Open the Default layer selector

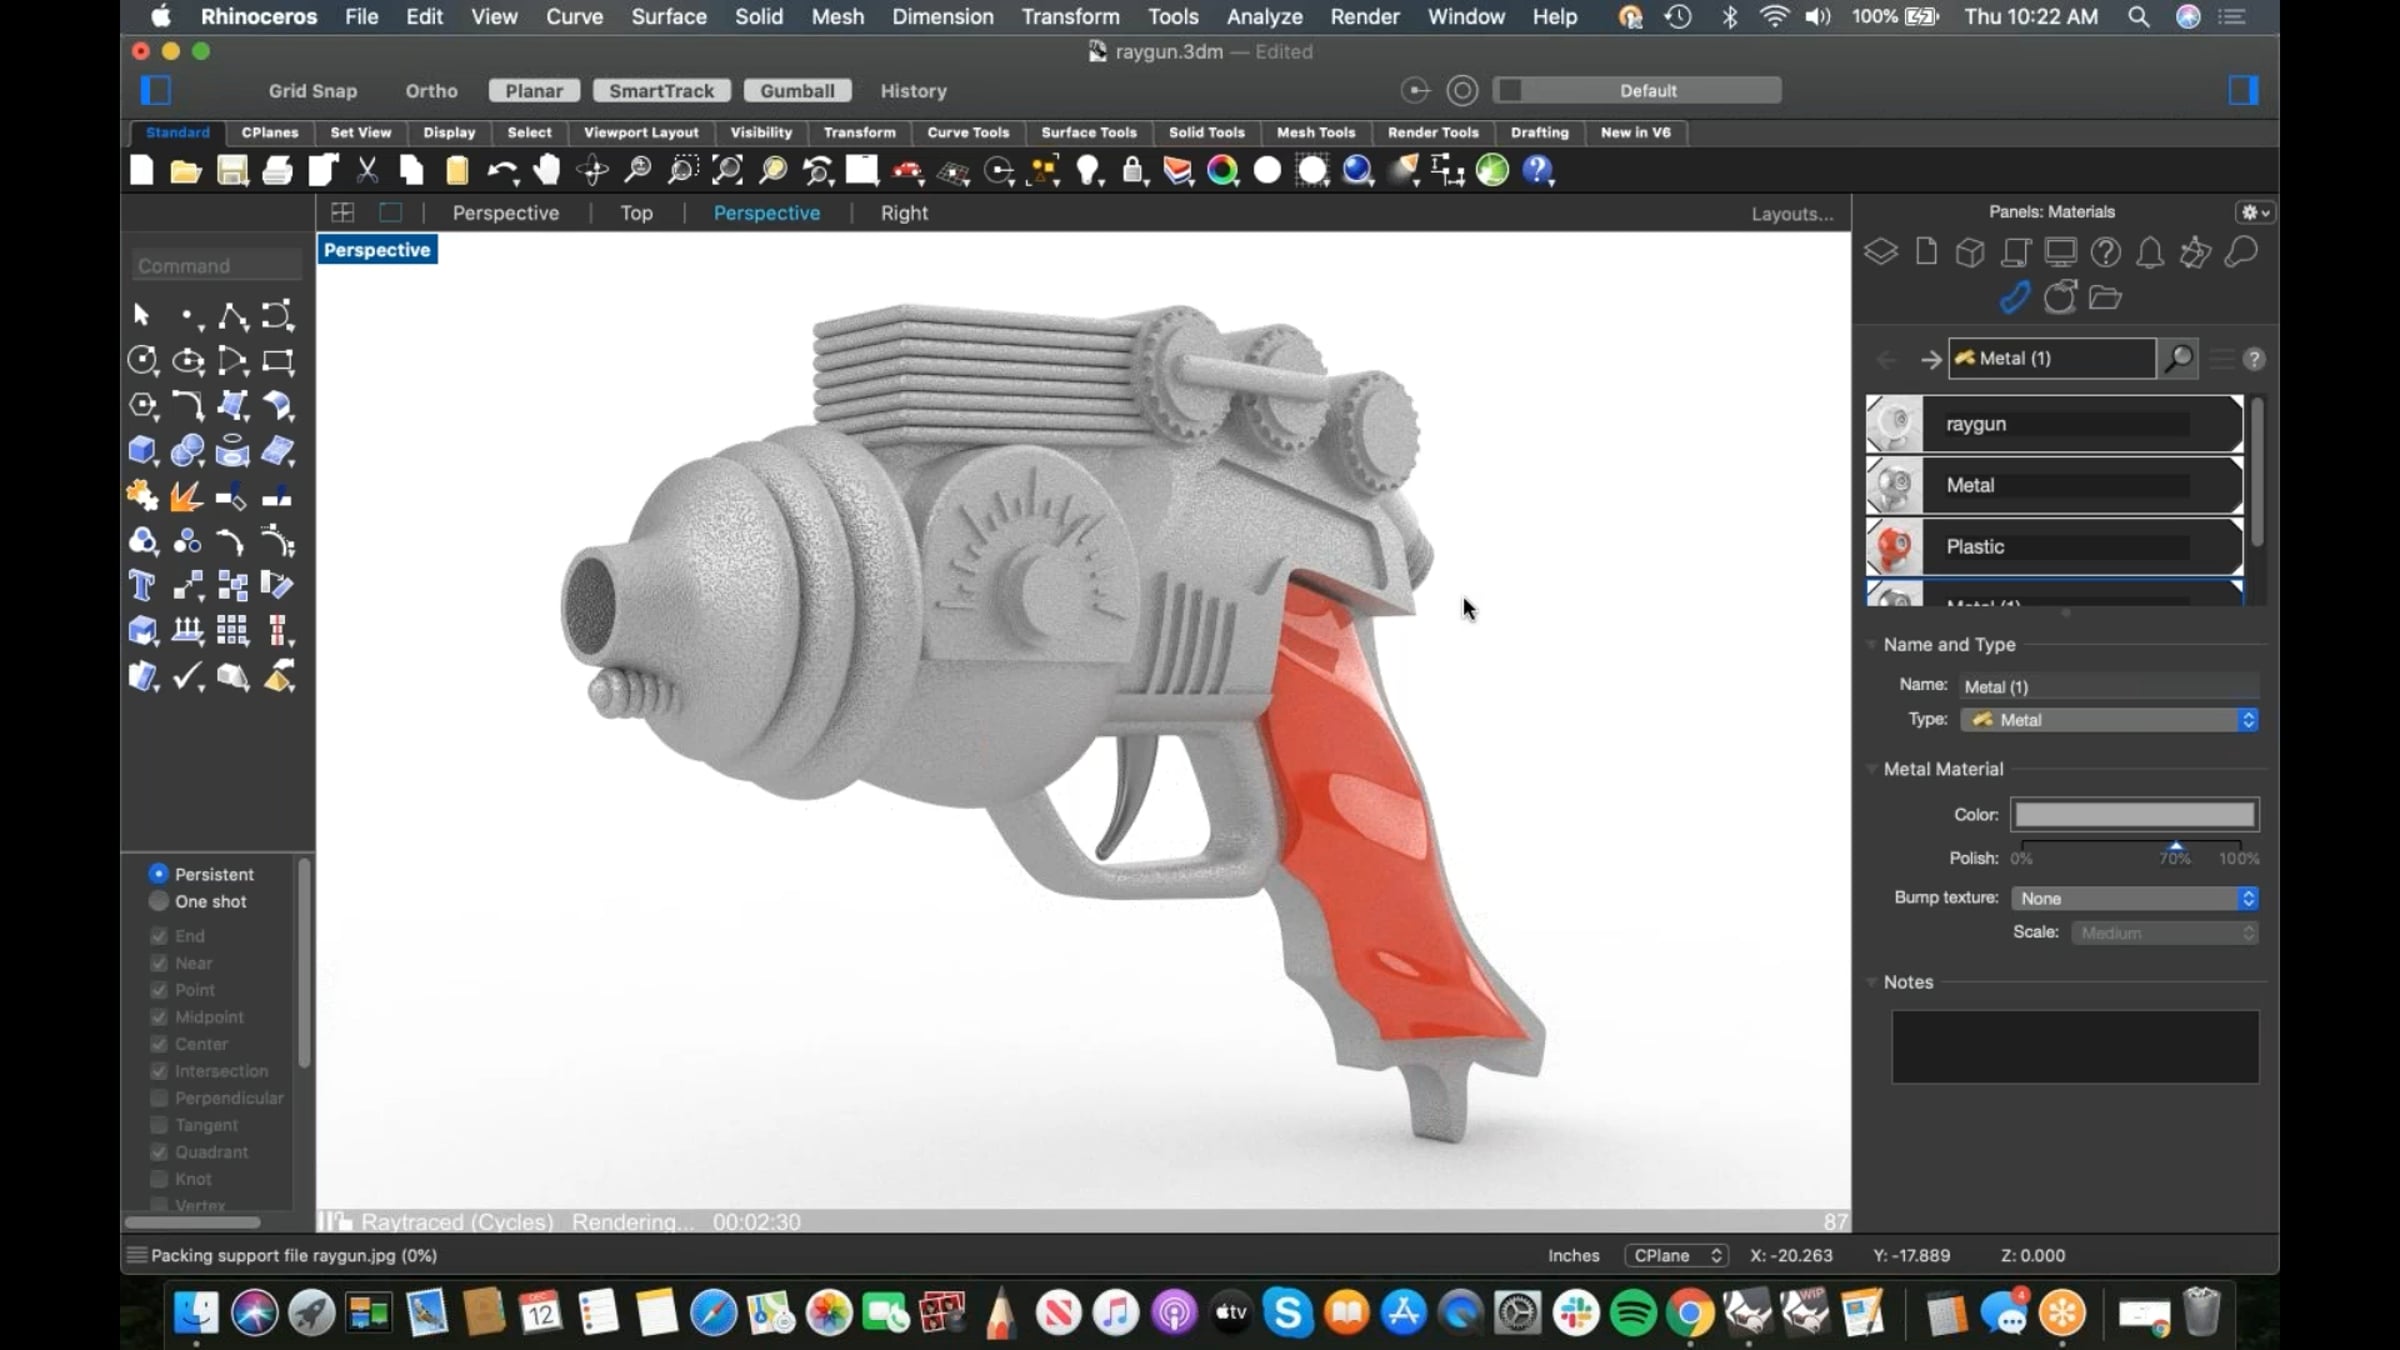pyautogui.click(x=1637, y=91)
